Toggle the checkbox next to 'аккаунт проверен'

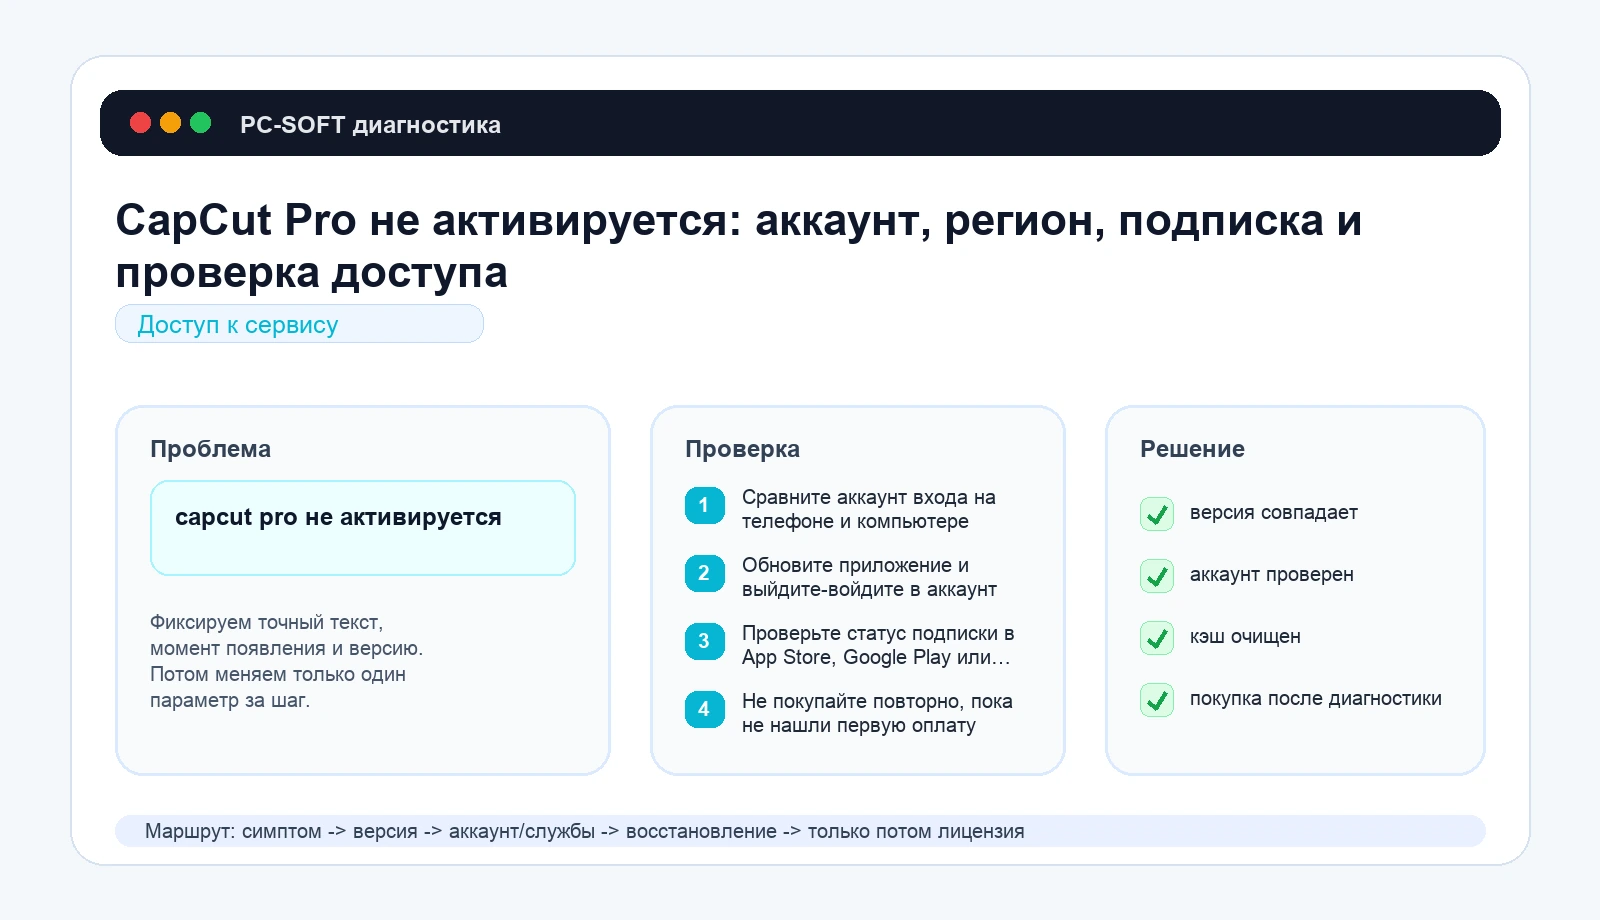(x=1157, y=576)
